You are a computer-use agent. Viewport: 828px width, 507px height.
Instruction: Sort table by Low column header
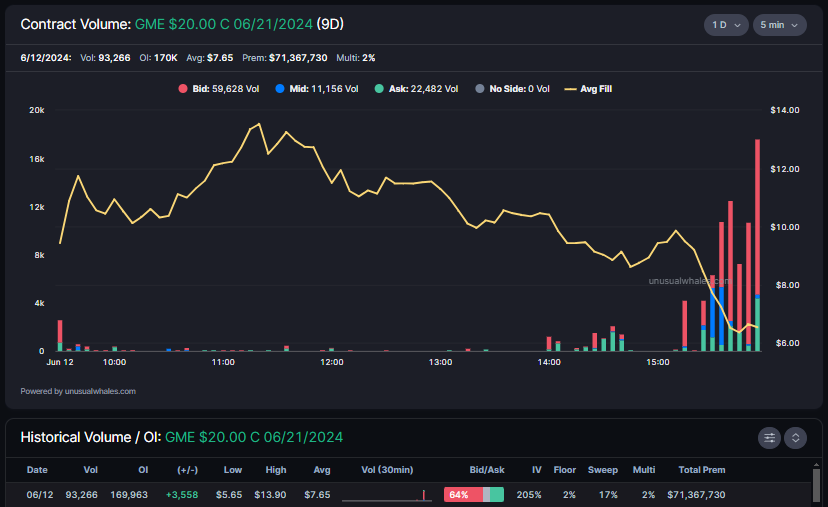point(232,470)
